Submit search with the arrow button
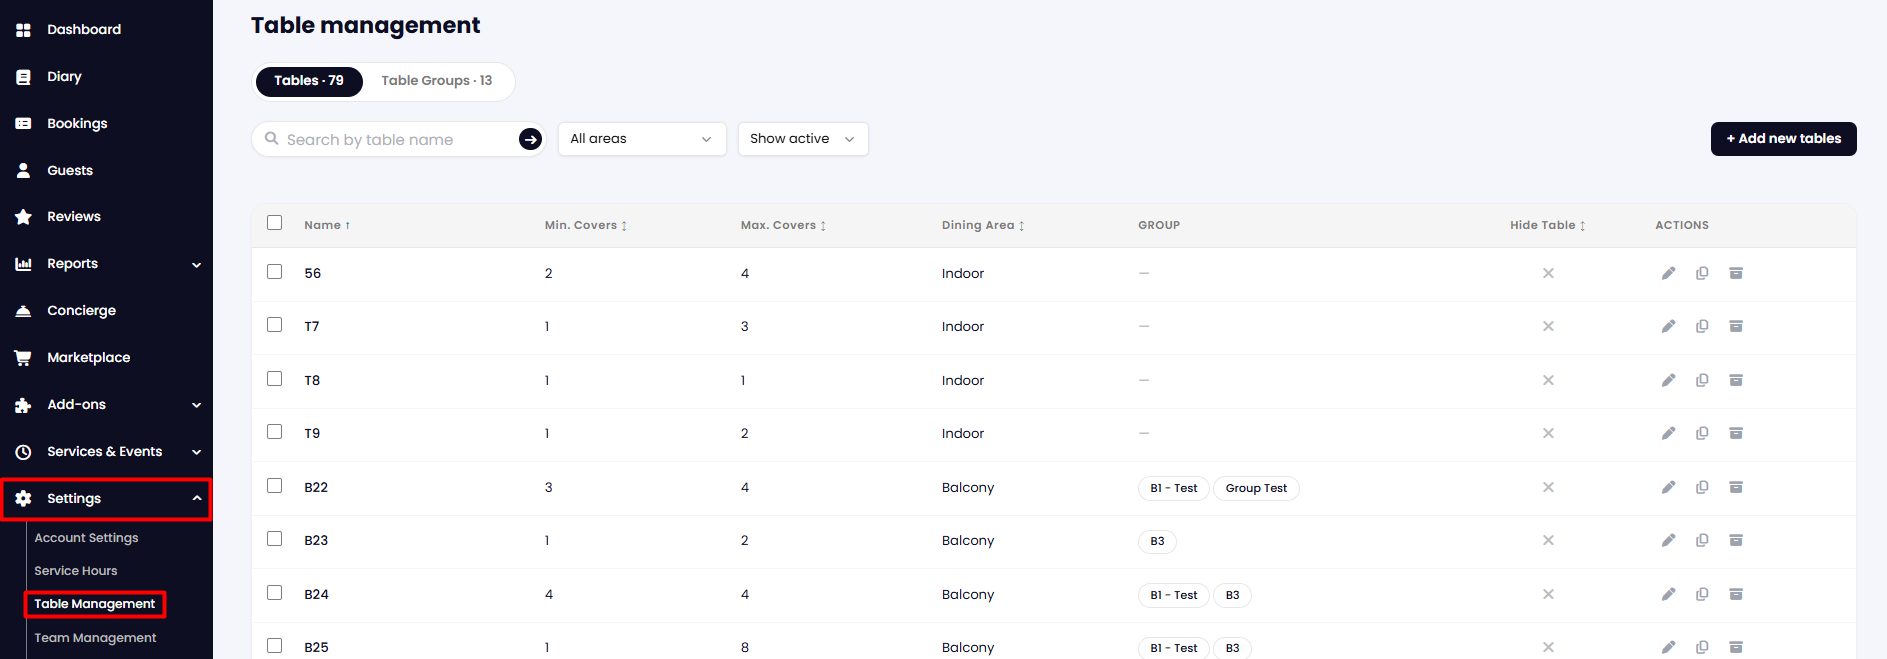Screen dimensions: 1887x659 (x=530, y=139)
